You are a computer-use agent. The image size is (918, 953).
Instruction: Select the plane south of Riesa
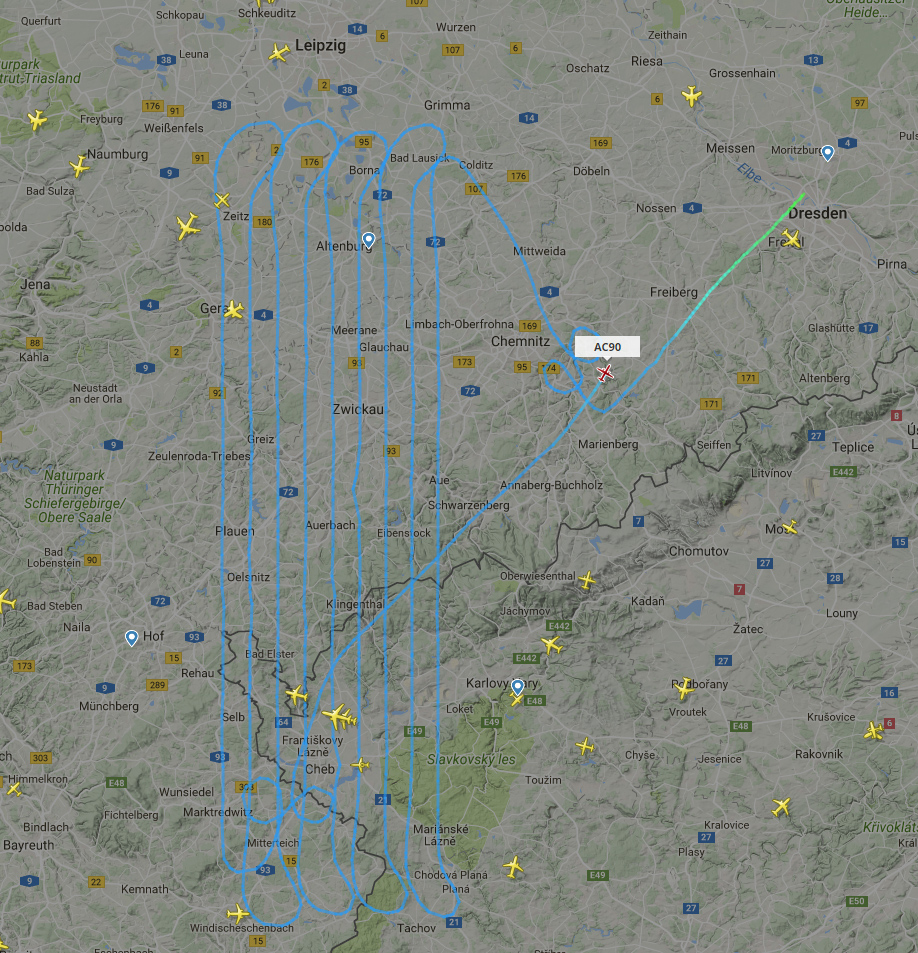pos(691,96)
